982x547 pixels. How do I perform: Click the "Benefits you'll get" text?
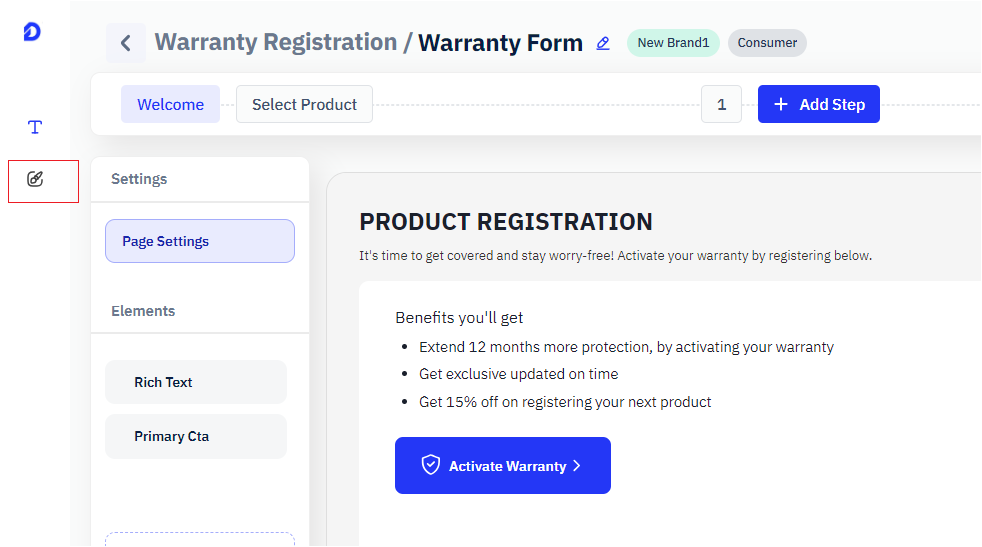(x=459, y=318)
